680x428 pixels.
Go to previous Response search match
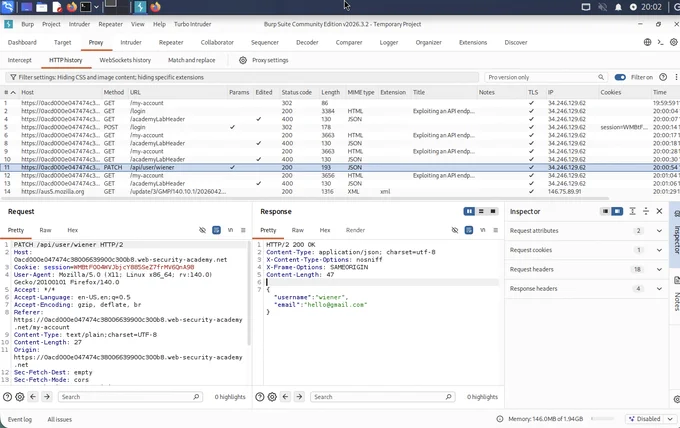click(x=285, y=397)
